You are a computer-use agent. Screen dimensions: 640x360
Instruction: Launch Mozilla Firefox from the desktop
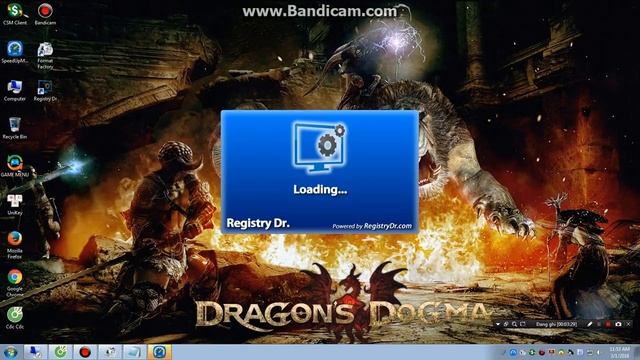pos(15,244)
